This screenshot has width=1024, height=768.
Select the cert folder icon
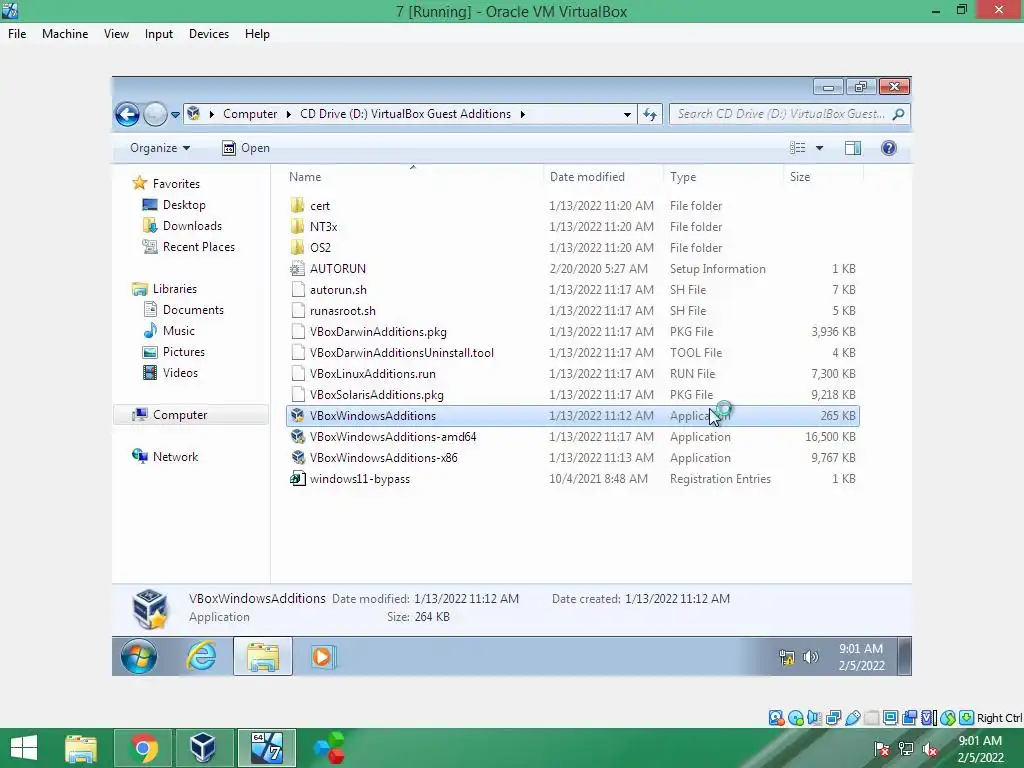pos(298,206)
